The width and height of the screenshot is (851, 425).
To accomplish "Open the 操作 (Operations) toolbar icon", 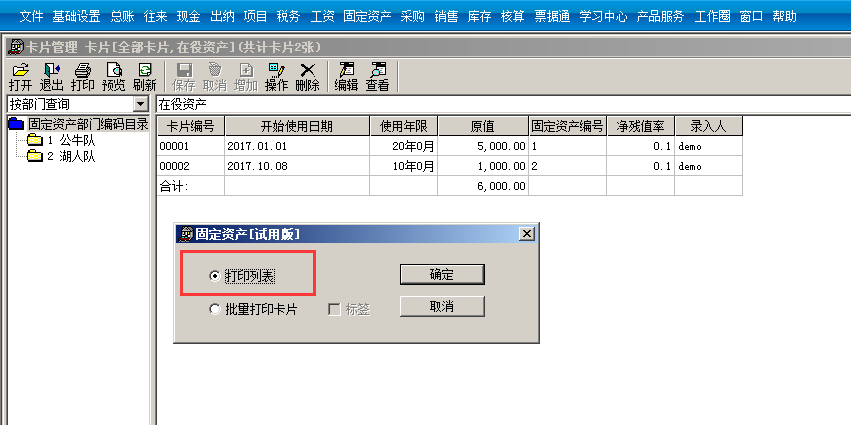I will 276,76.
